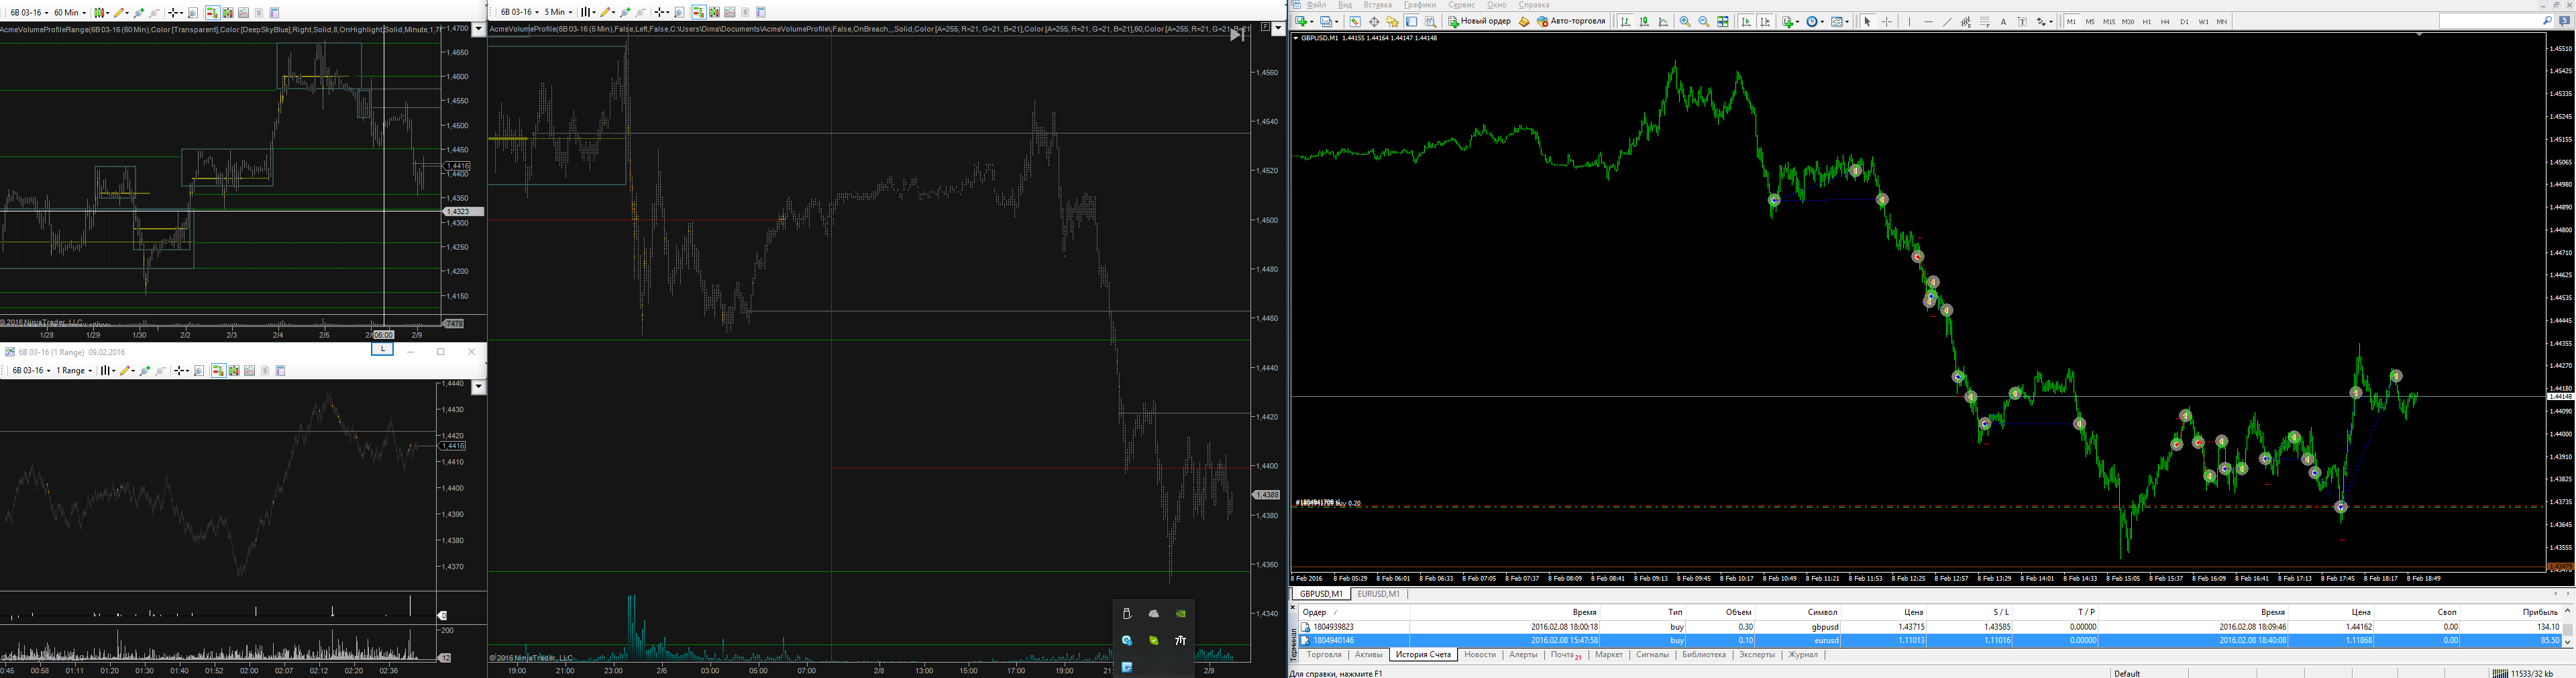
Task: Switch the timeframe to M15
Action: coord(2109,21)
